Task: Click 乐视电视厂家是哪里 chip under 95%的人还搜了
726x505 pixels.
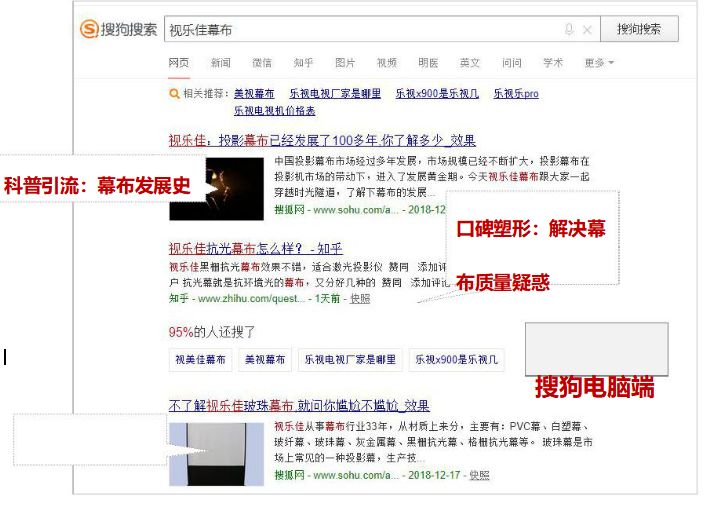Action: (x=350, y=360)
